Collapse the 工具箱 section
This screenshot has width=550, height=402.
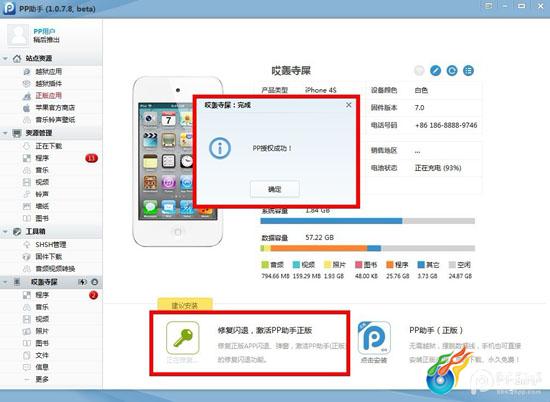[5, 232]
